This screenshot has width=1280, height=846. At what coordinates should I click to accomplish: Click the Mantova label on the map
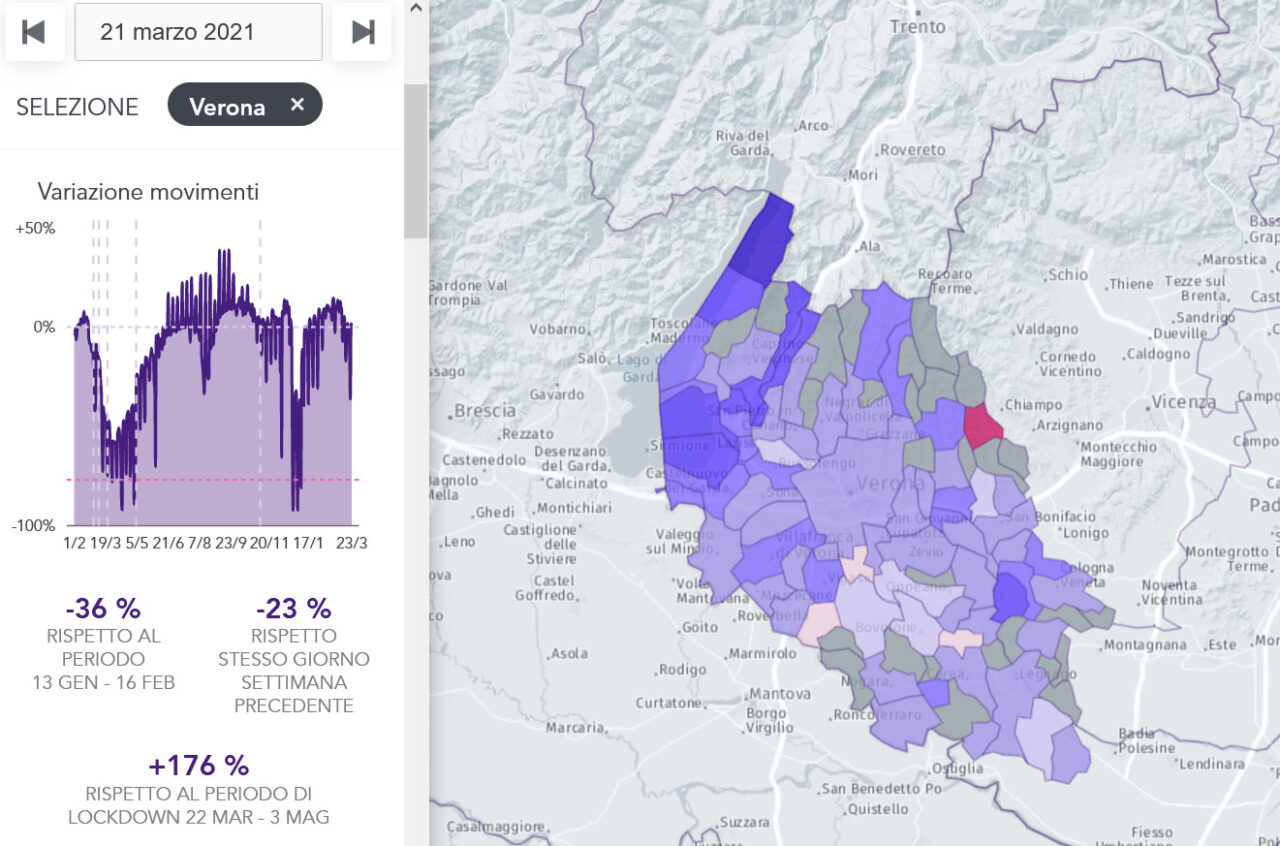click(x=780, y=694)
